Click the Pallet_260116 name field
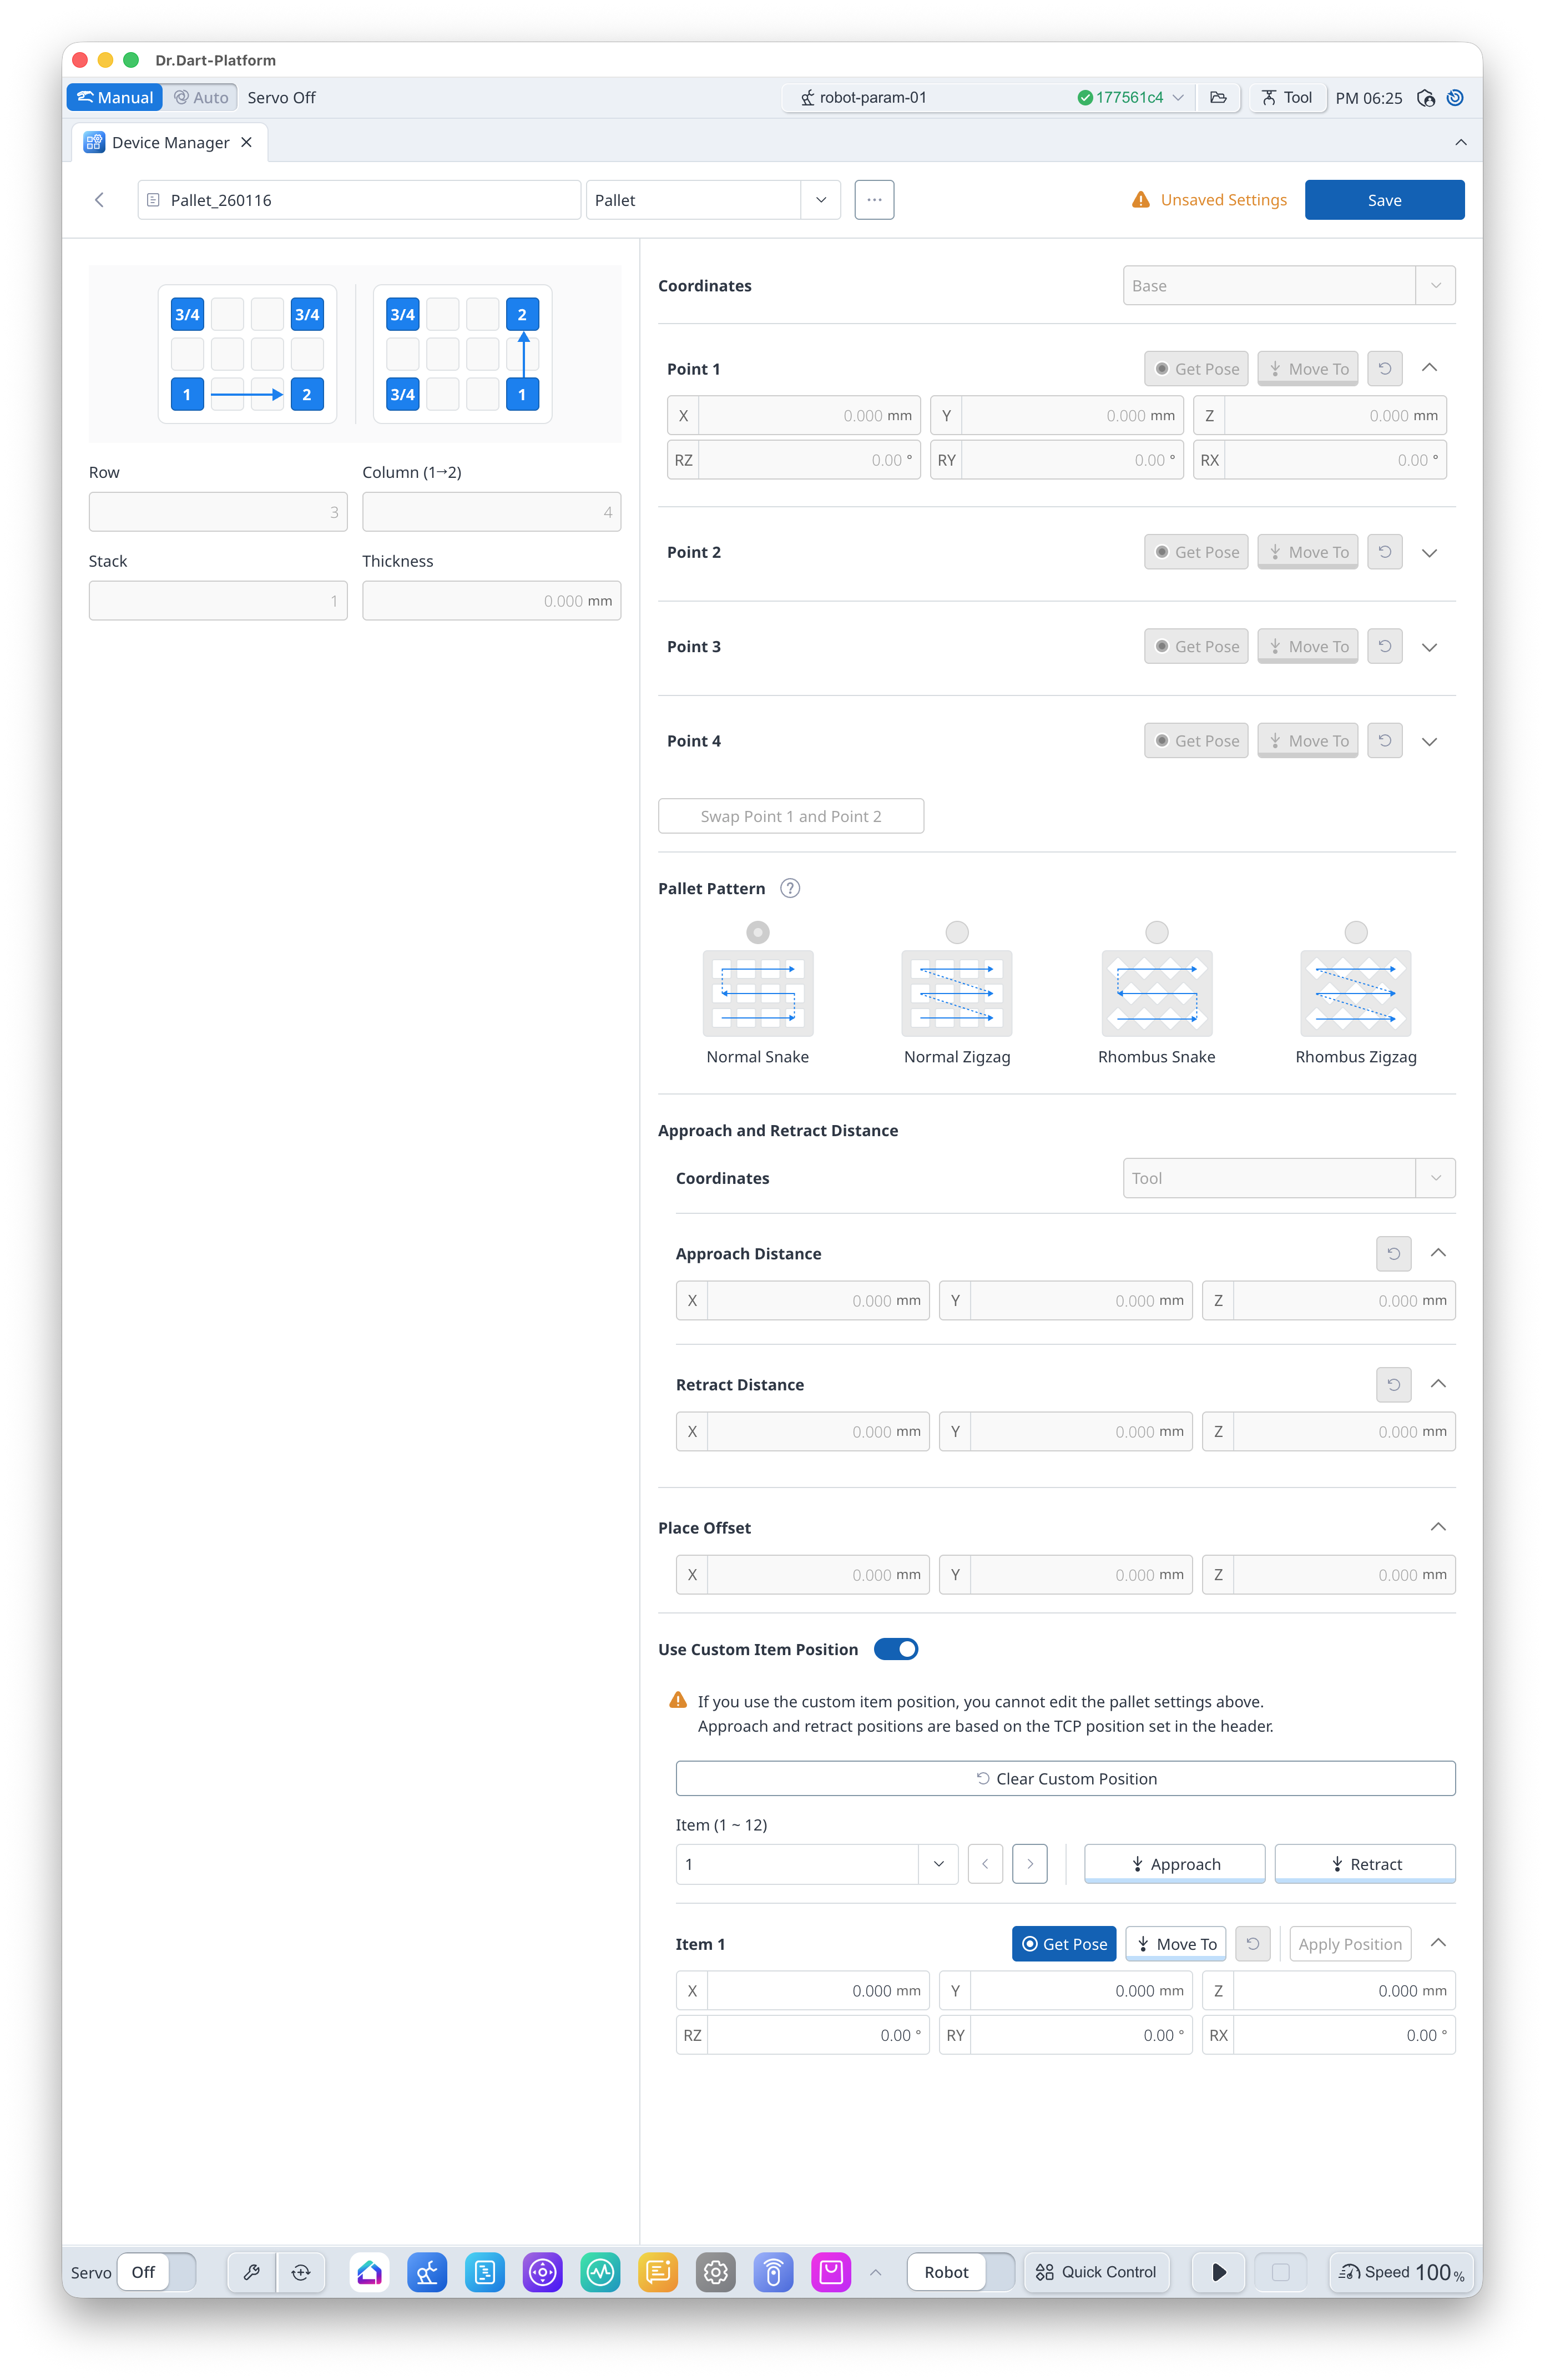The height and width of the screenshot is (2380, 1545). [359, 200]
